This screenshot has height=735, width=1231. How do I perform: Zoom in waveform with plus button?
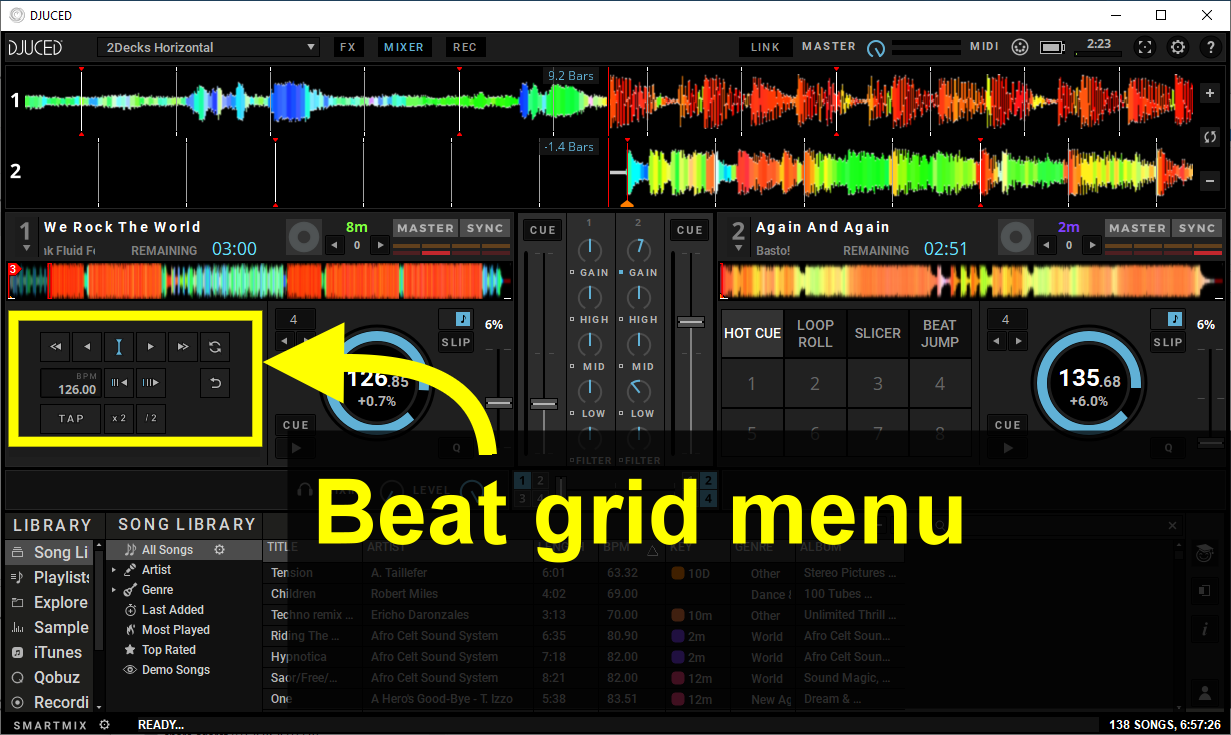coord(1210,92)
